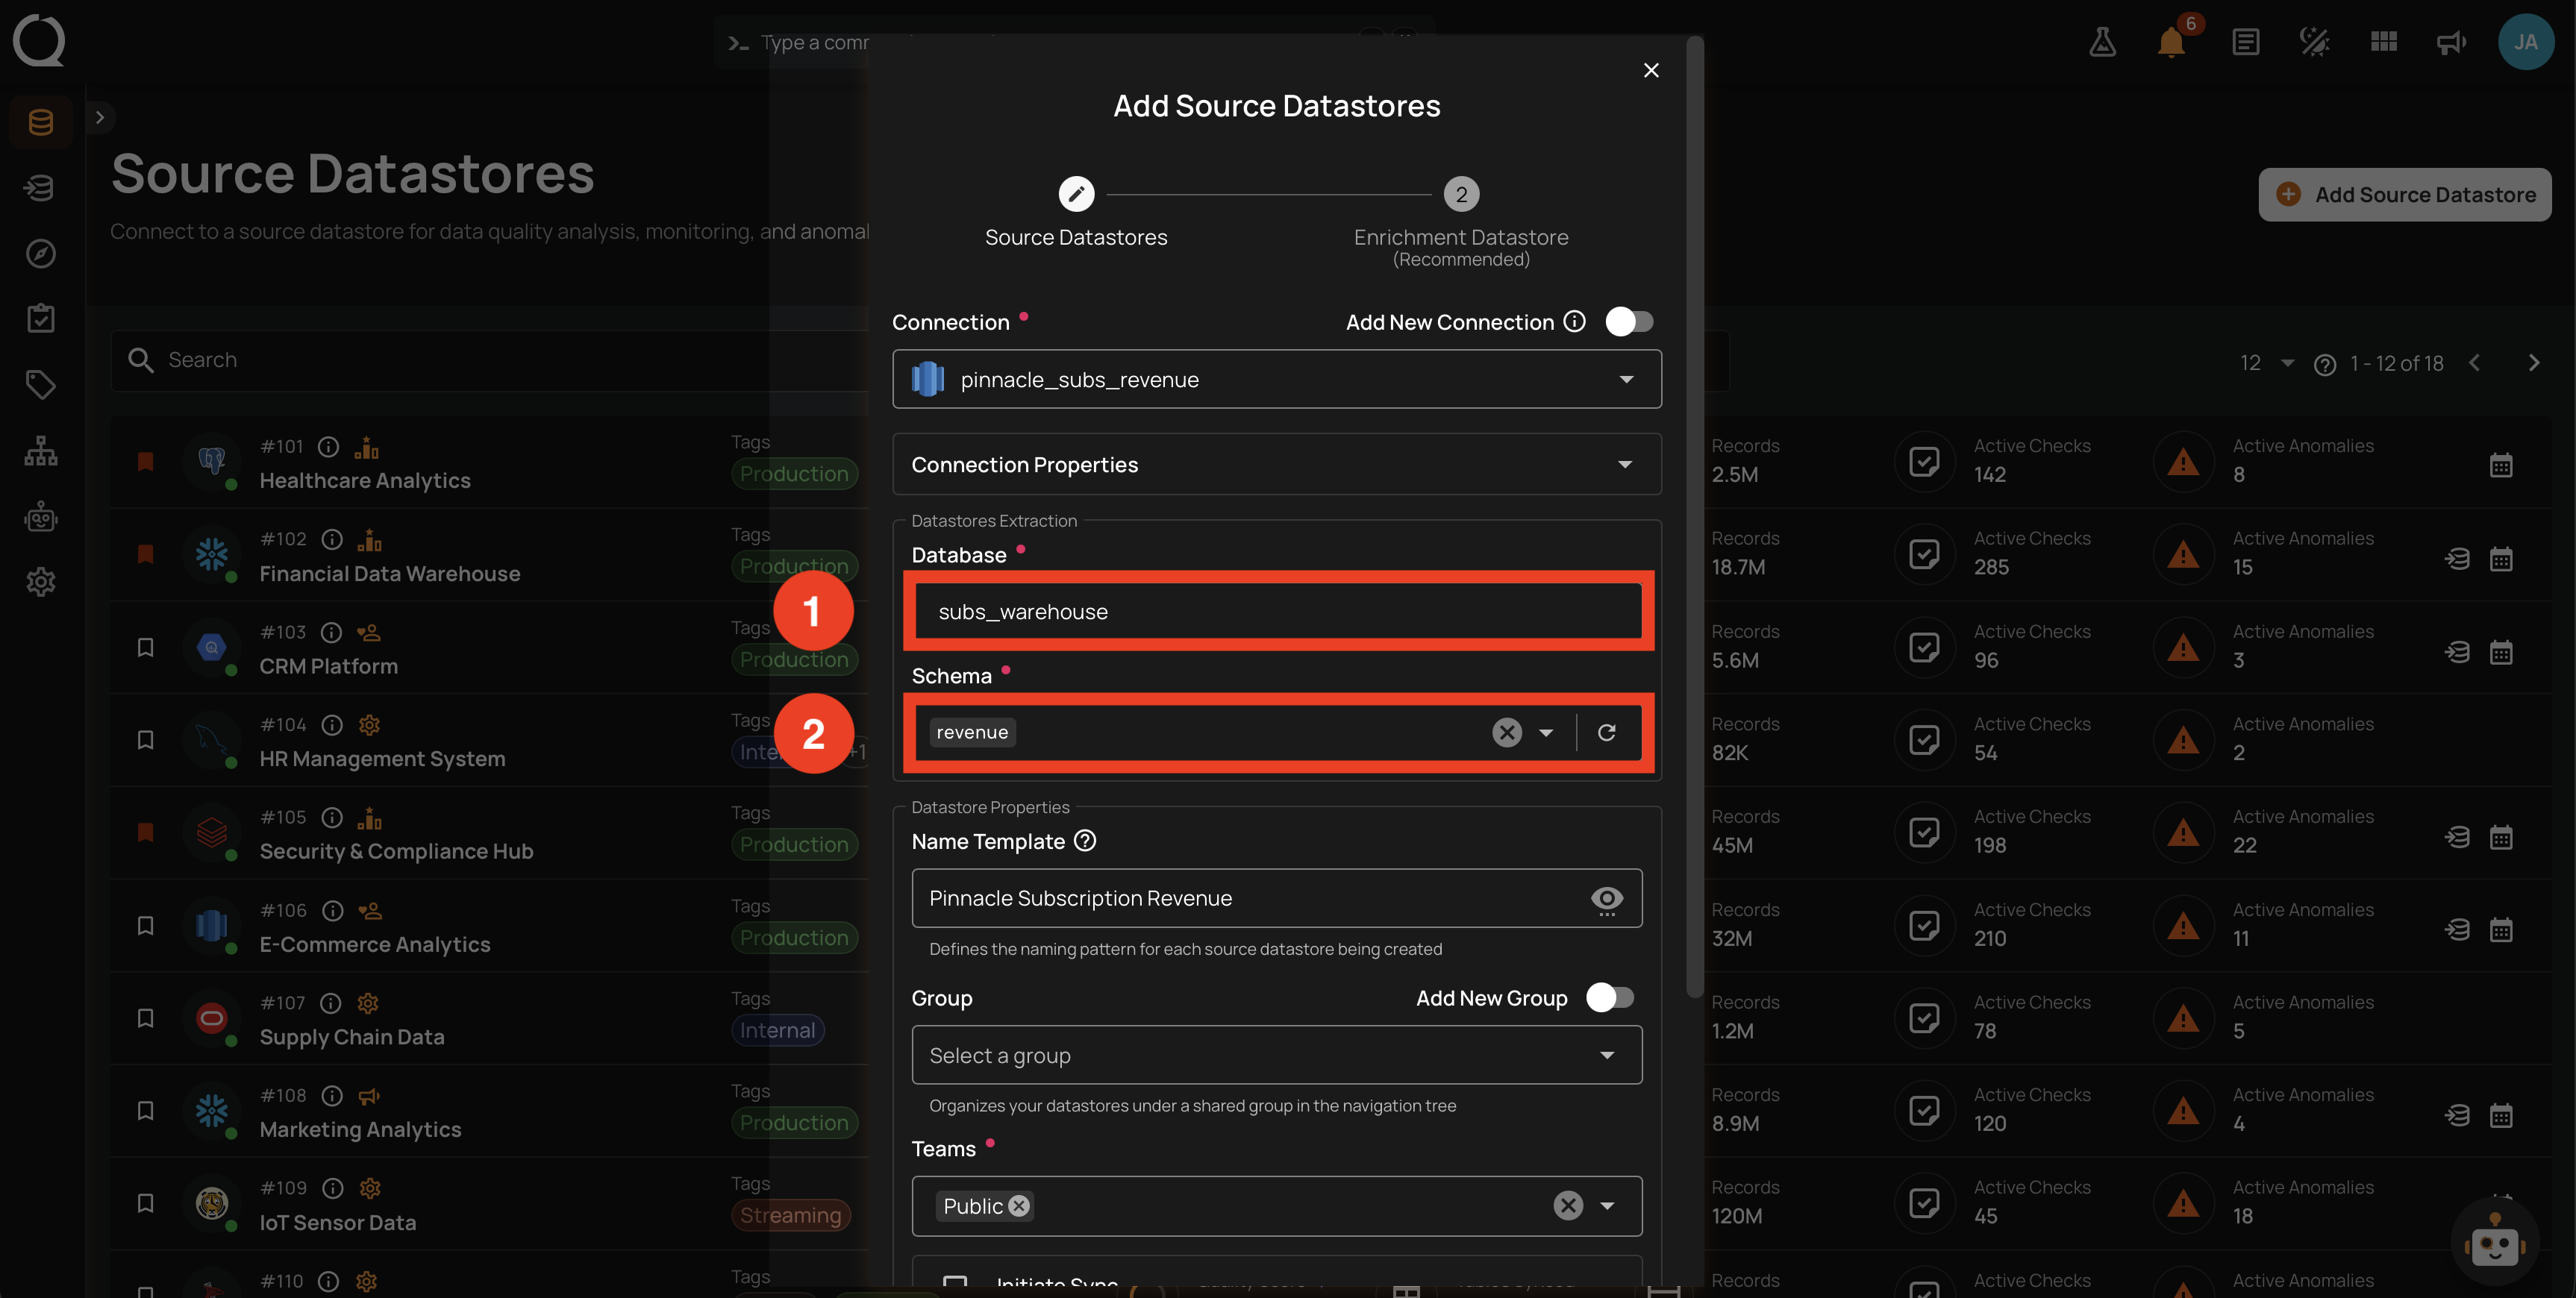
Task: Click info icon beside #104 HR Management System
Action: [x=332, y=725]
